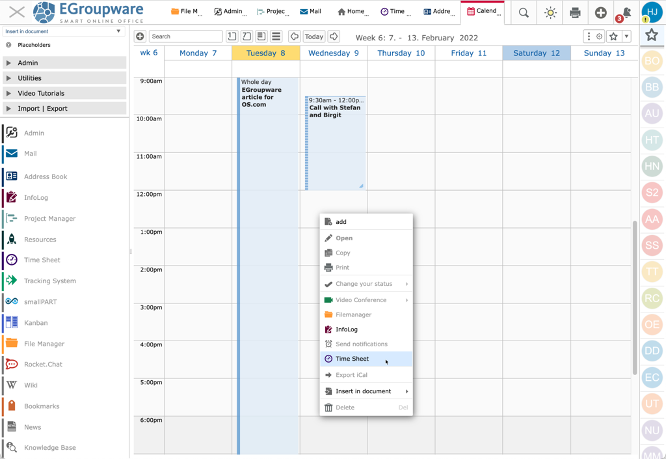
Task: Open Kanban from the left sidebar
Action: point(34,323)
